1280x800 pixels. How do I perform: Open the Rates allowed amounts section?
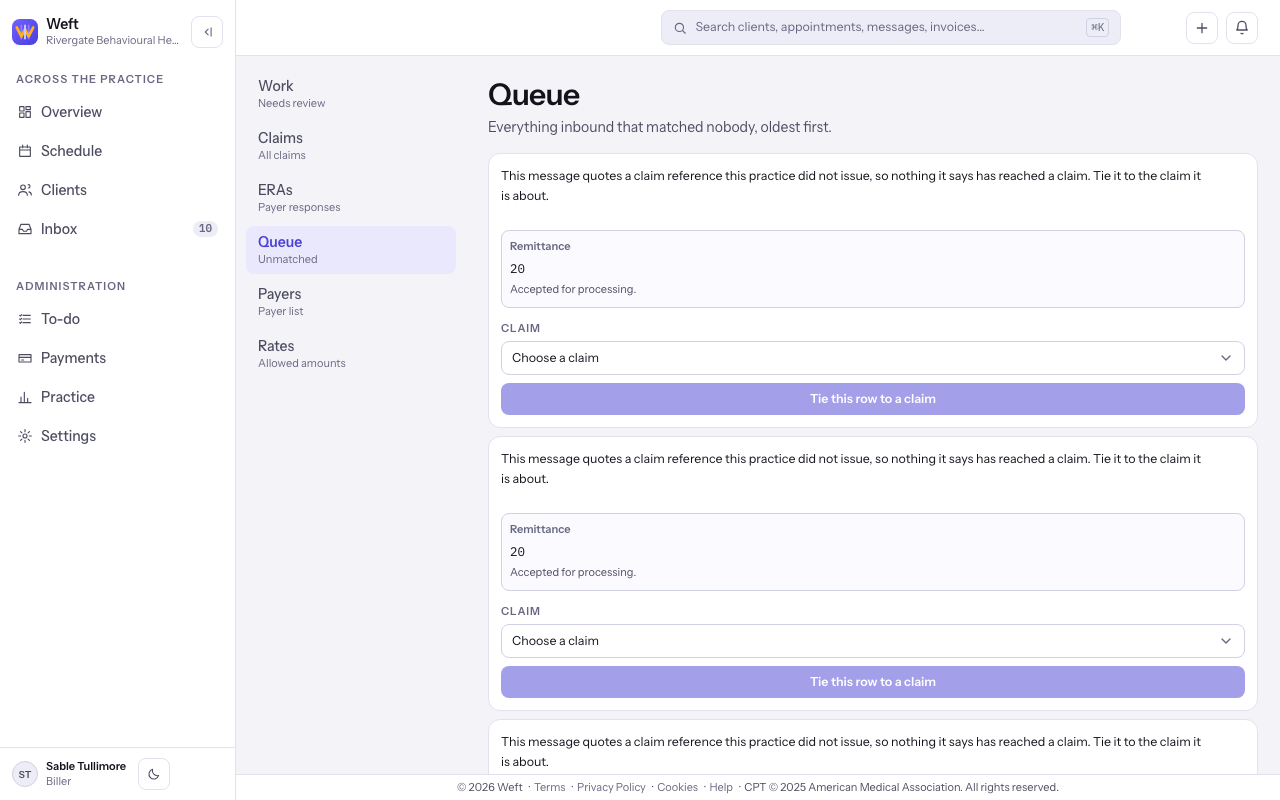[351, 354]
